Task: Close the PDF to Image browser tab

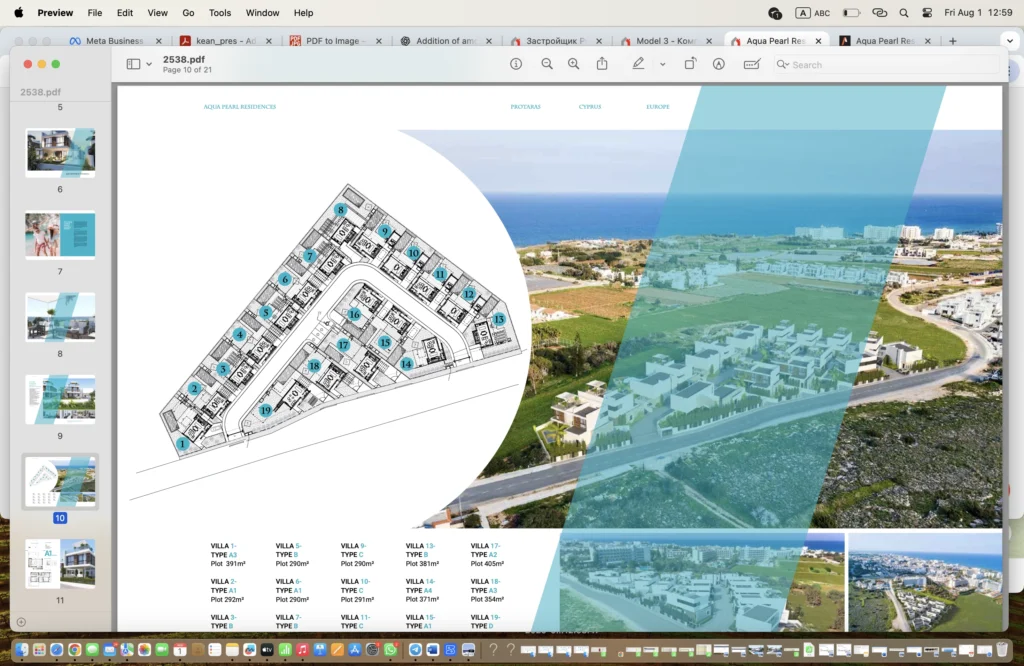Action: [379, 40]
